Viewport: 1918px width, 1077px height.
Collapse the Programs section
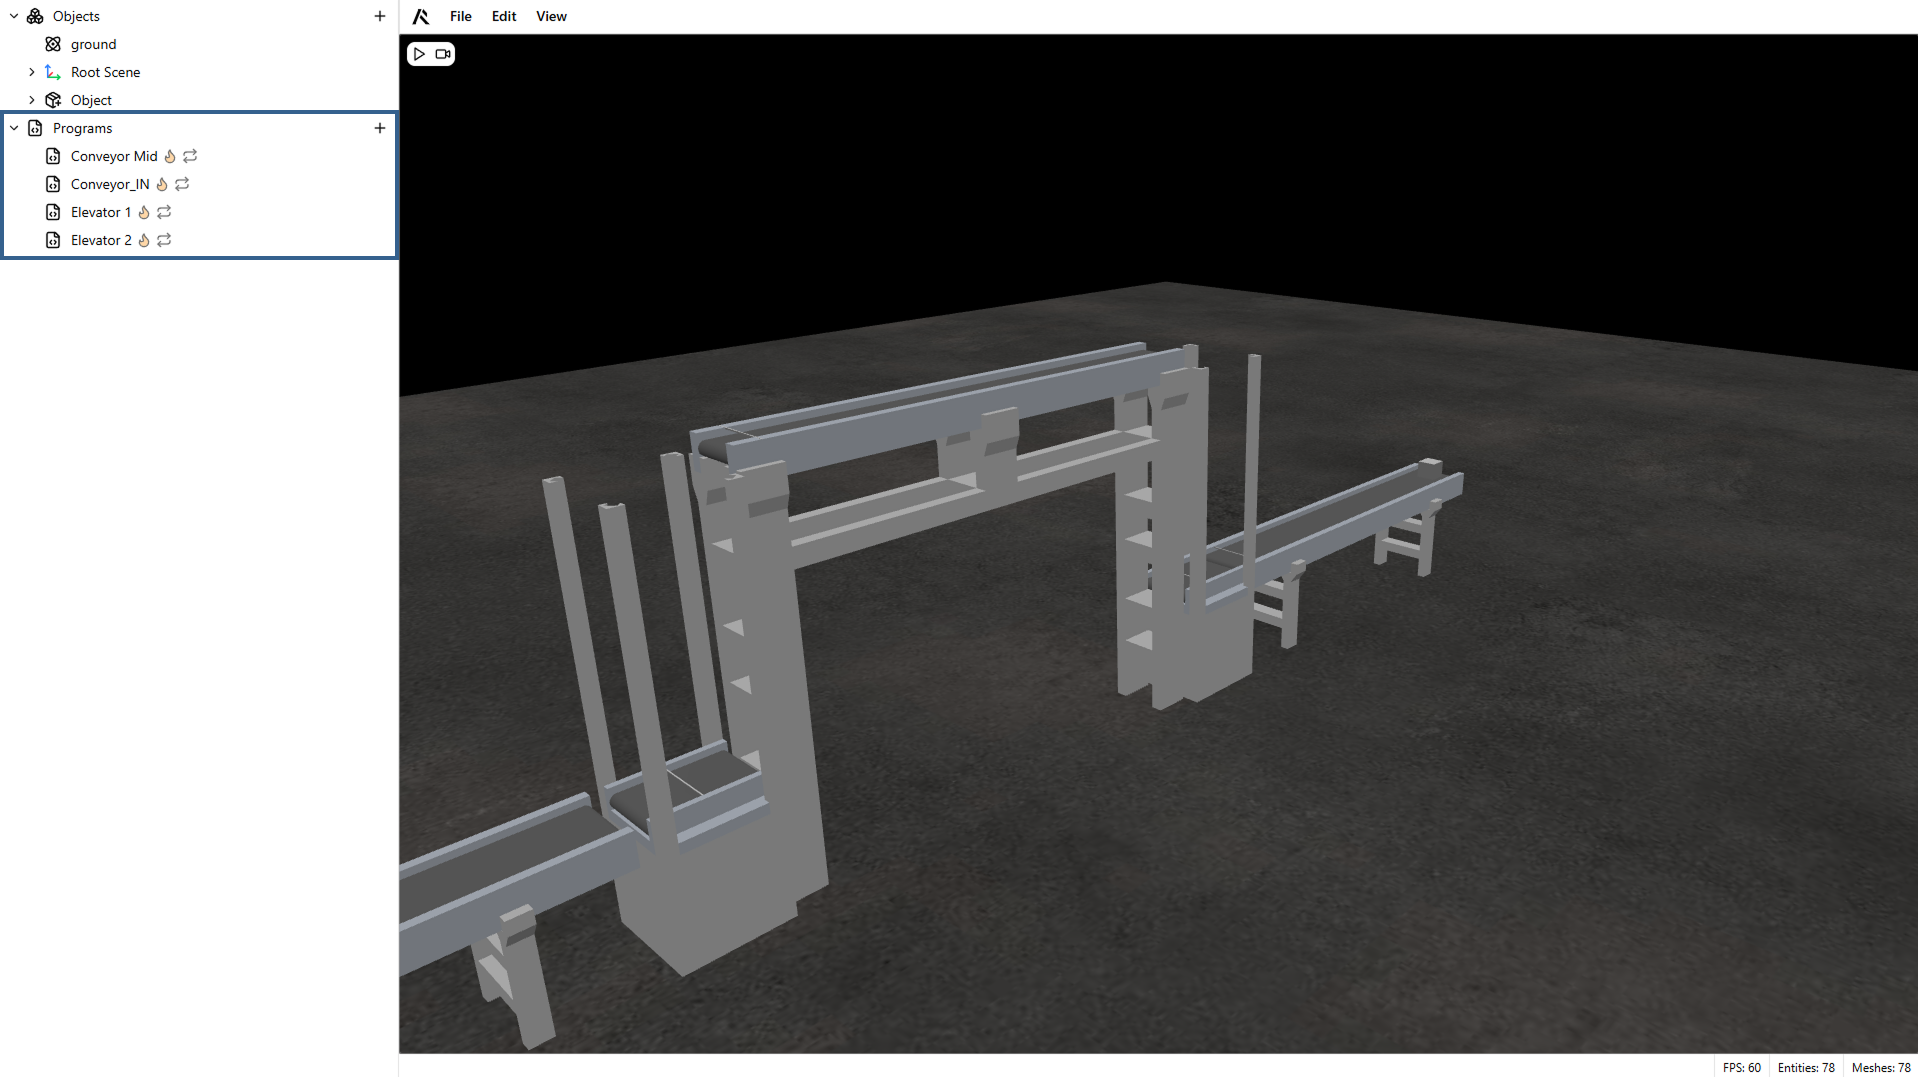point(14,128)
